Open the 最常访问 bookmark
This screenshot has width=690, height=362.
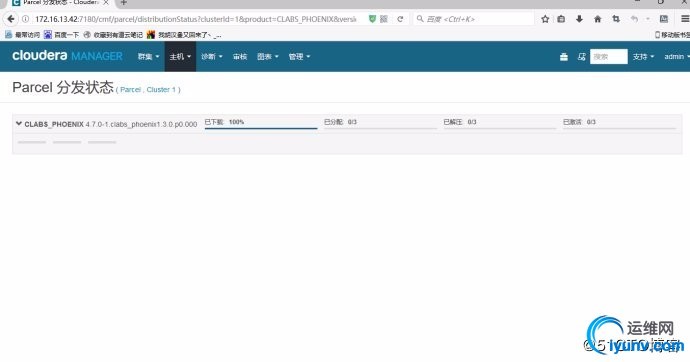22,35
